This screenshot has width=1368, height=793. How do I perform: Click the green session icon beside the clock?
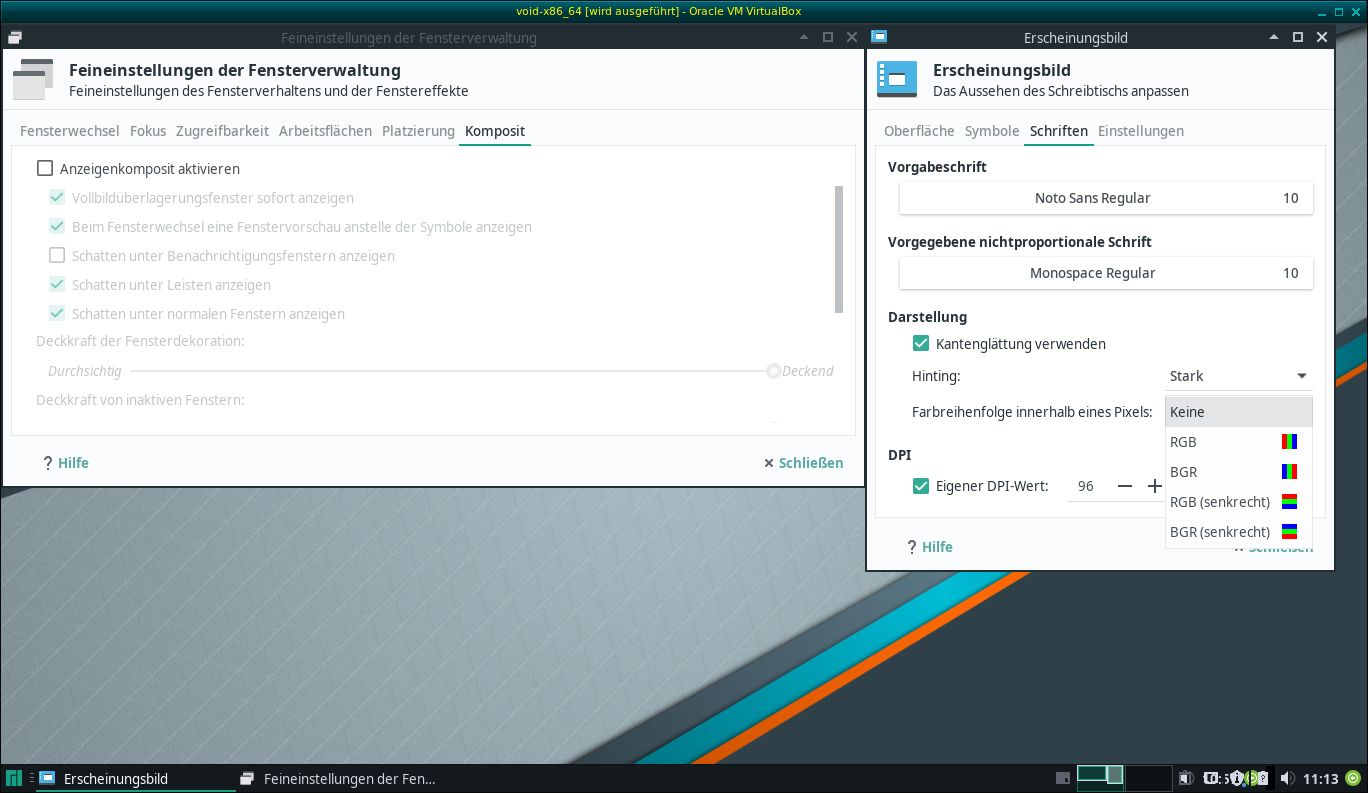(x=1353, y=778)
